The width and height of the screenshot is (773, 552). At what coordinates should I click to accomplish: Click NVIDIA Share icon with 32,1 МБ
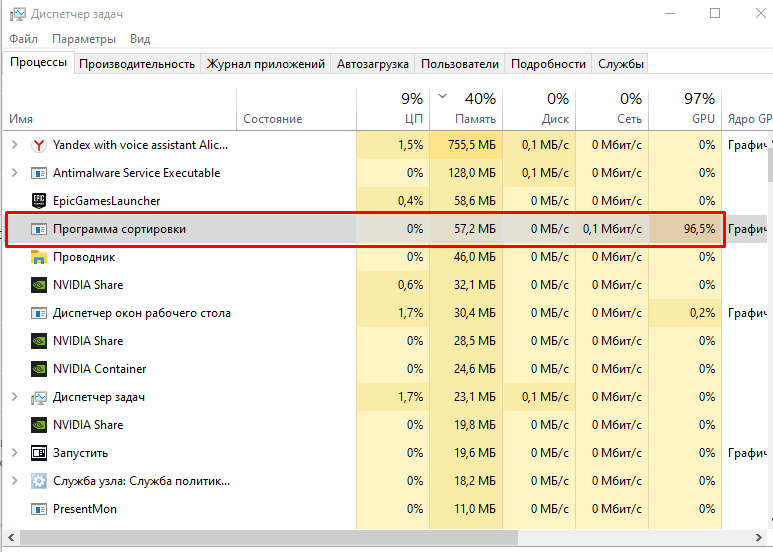(38, 285)
